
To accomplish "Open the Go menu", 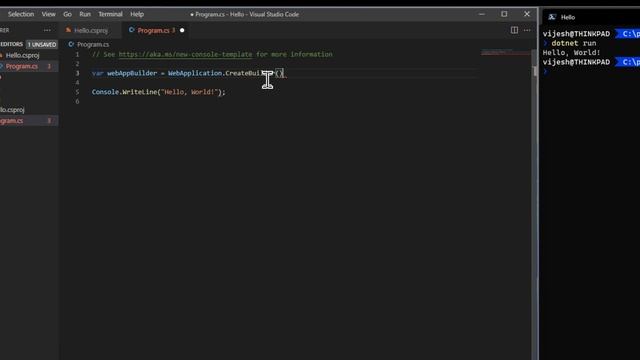I will coord(67,14).
